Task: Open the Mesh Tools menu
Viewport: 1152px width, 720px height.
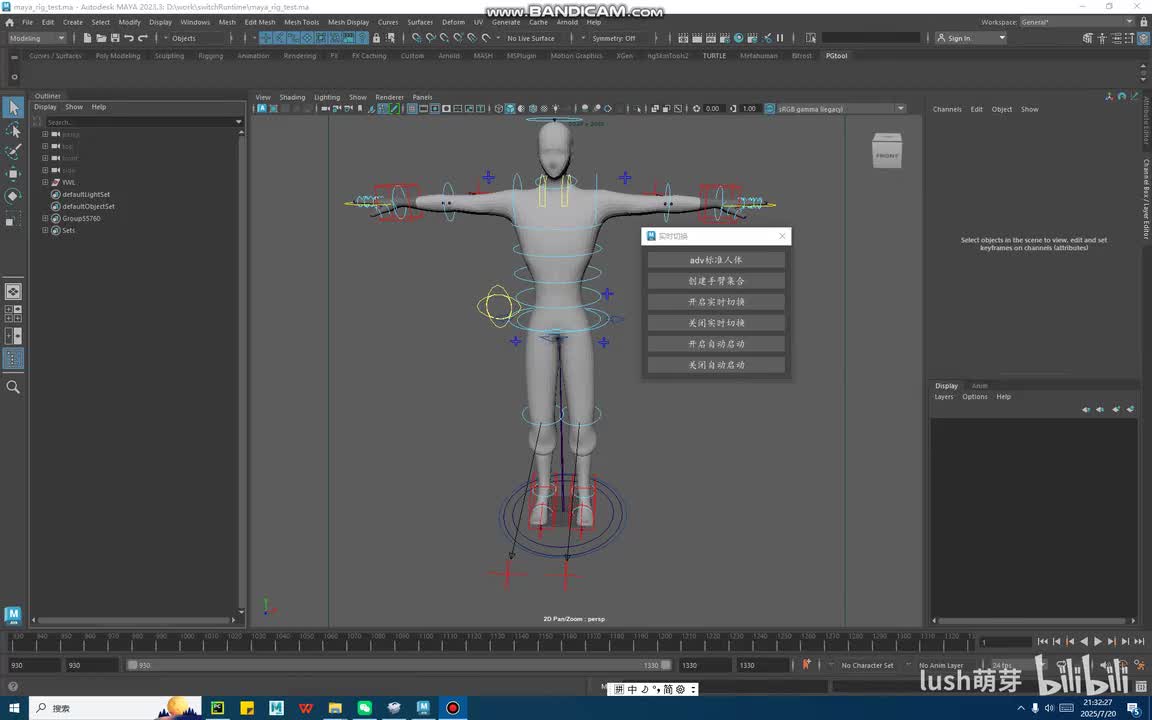Action: (x=301, y=22)
